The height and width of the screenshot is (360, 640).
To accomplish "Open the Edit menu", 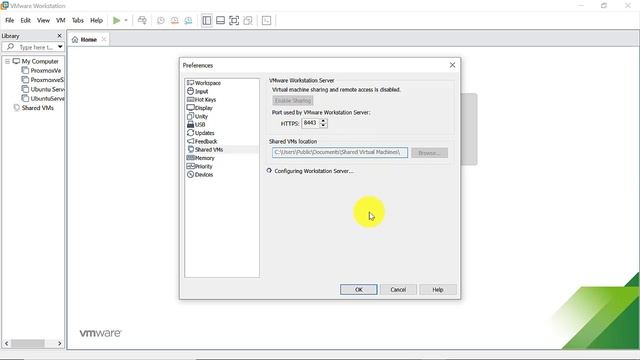I will [x=25, y=20].
